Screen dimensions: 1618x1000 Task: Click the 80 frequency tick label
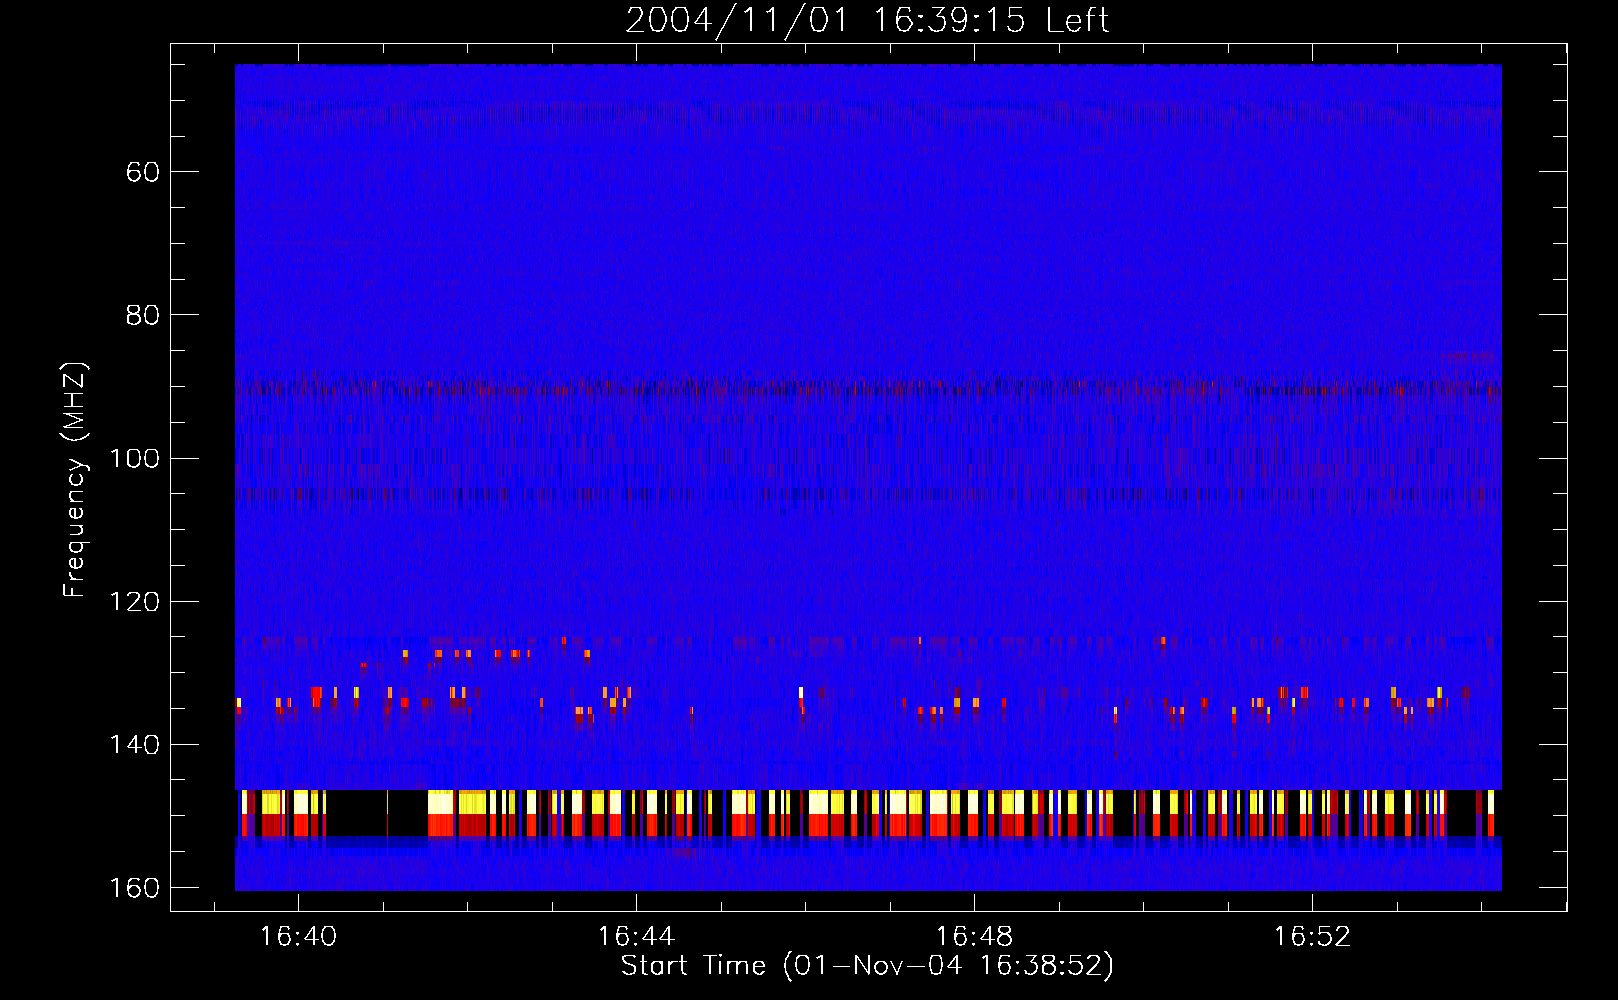[x=143, y=315]
